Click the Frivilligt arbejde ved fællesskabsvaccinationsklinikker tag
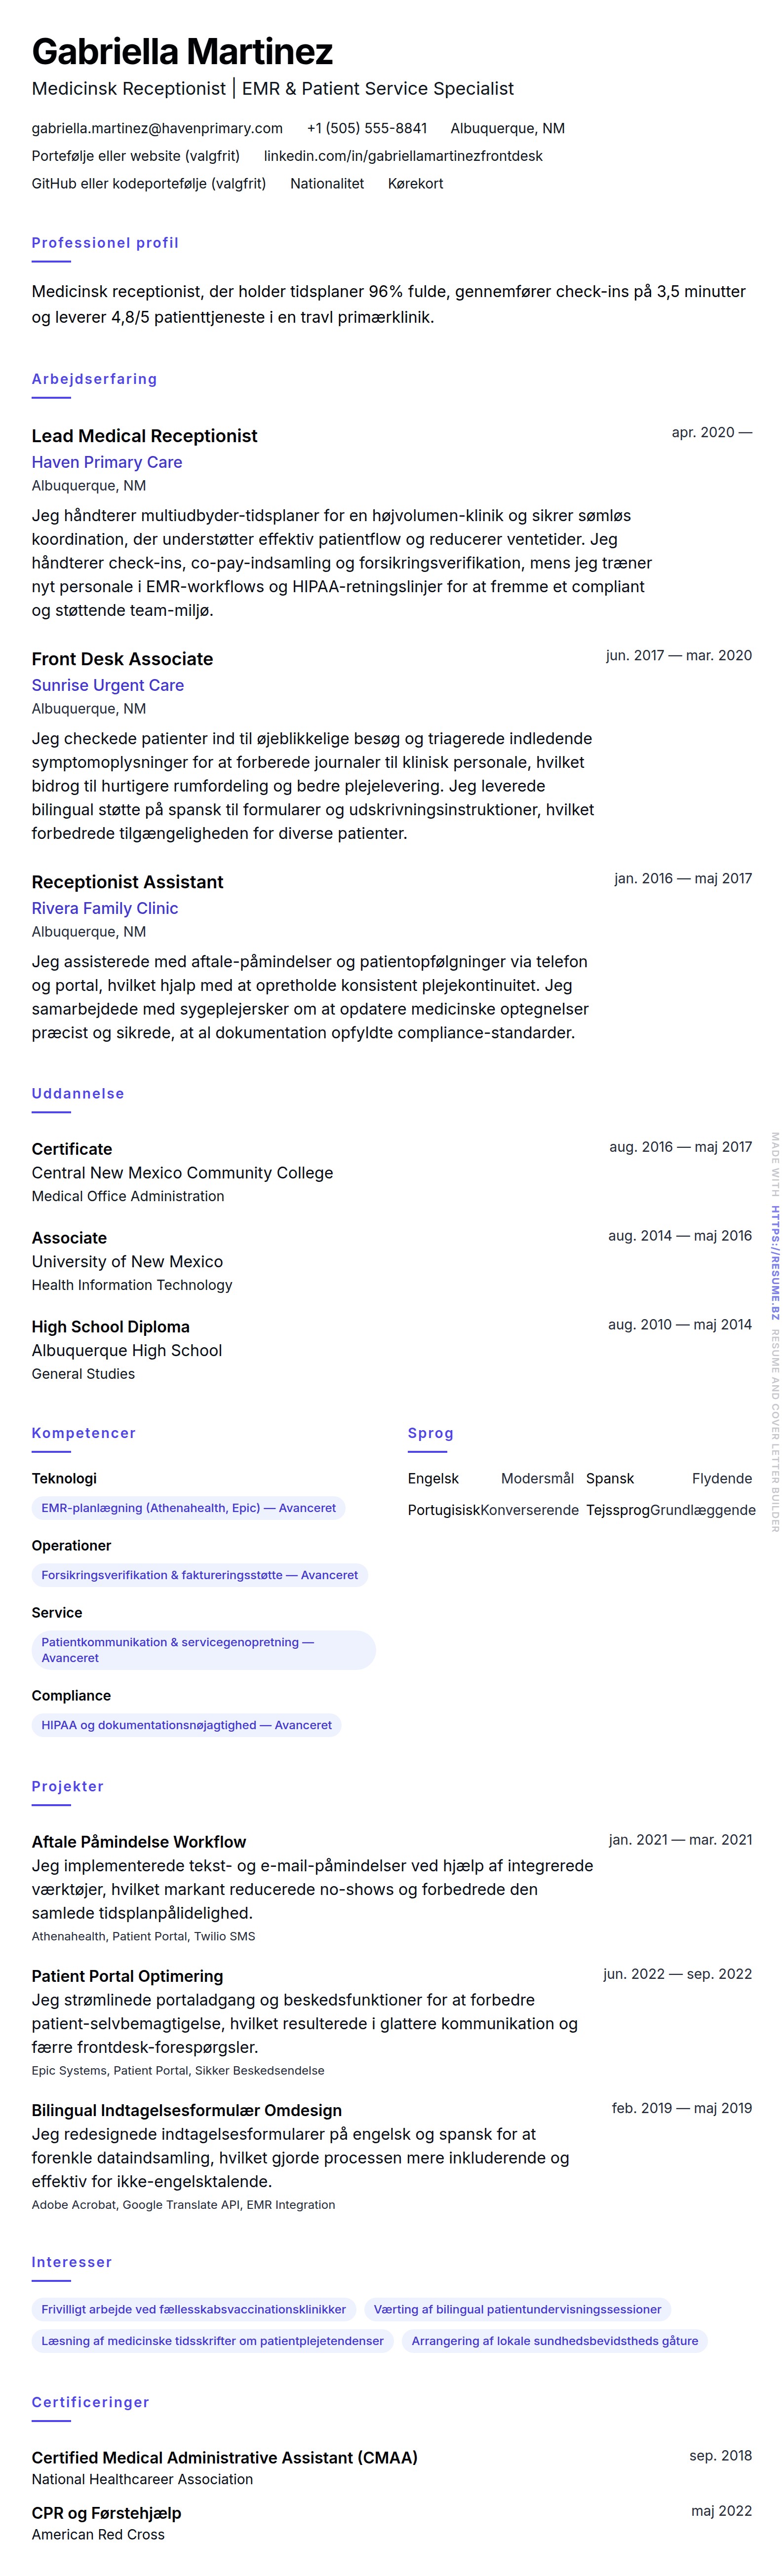784x2576 pixels. (193, 2309)
